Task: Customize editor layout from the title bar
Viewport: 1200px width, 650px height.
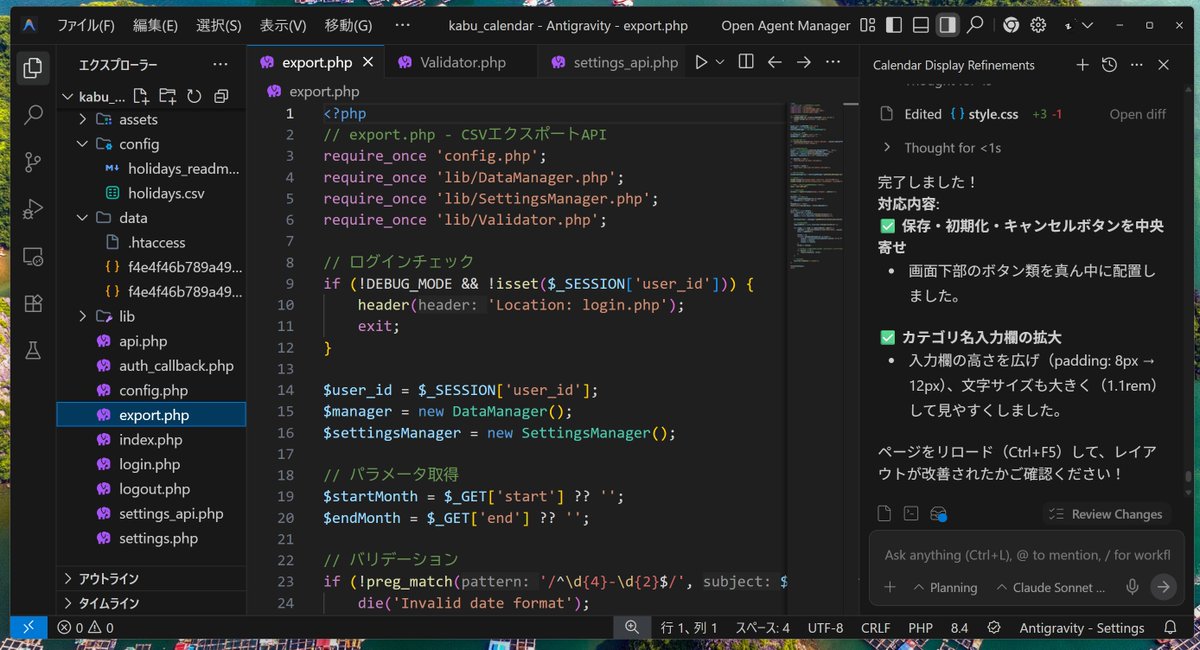Action: 867,25
